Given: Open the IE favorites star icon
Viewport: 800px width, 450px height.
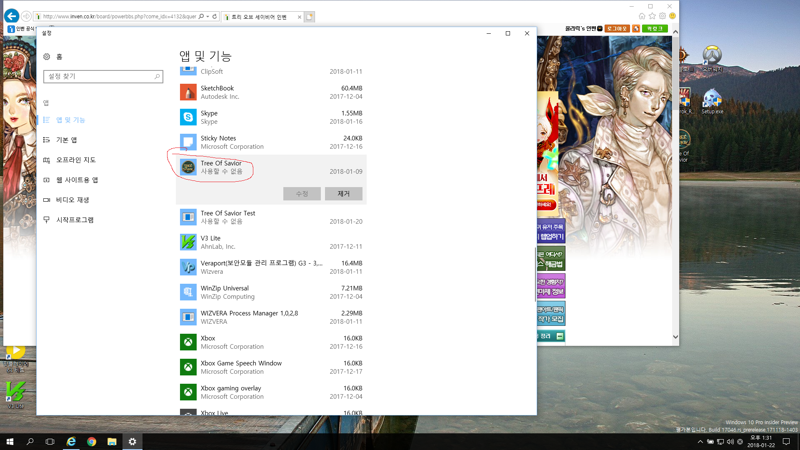Looking at the screenshot, I should point(652,16).
